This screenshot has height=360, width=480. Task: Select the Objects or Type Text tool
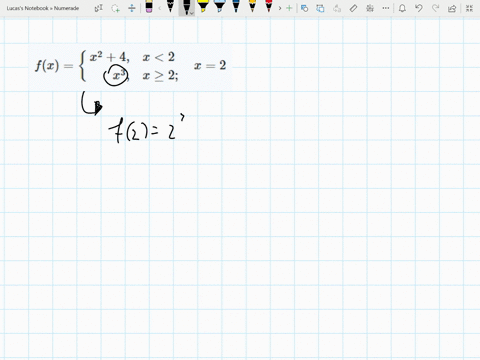[99, 8]
